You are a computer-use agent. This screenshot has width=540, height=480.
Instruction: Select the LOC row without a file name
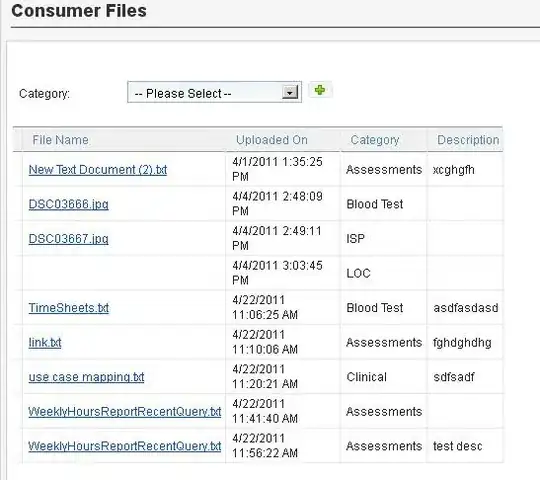(x=258, y=273)
